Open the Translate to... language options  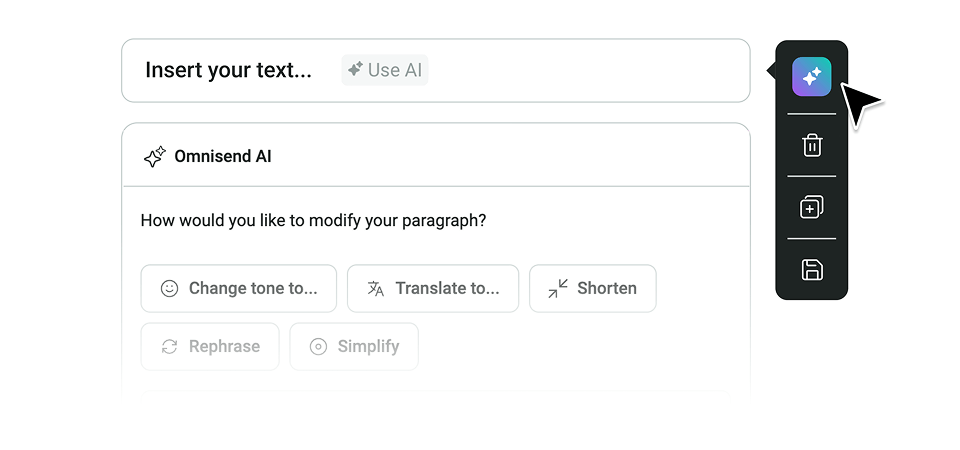433,288
